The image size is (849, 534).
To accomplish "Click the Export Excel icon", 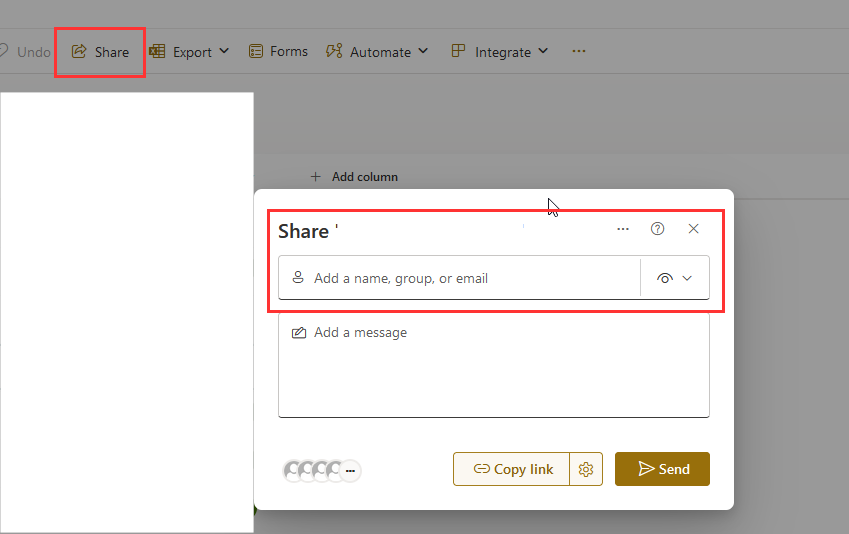I will tap(157, 51).
